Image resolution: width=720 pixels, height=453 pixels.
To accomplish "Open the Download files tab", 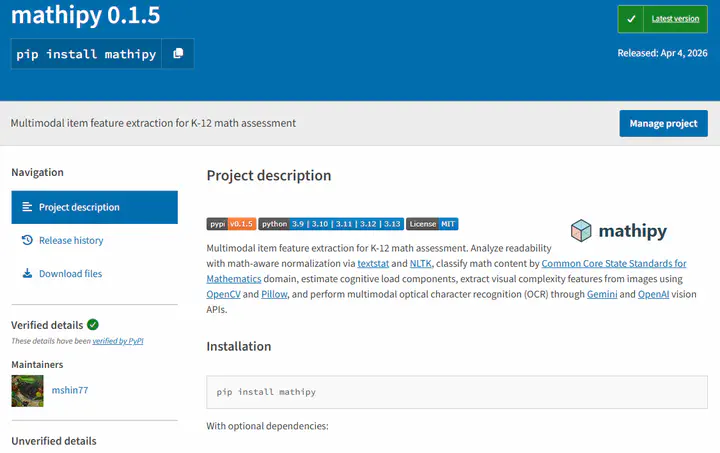I will [x=70, y=274].
